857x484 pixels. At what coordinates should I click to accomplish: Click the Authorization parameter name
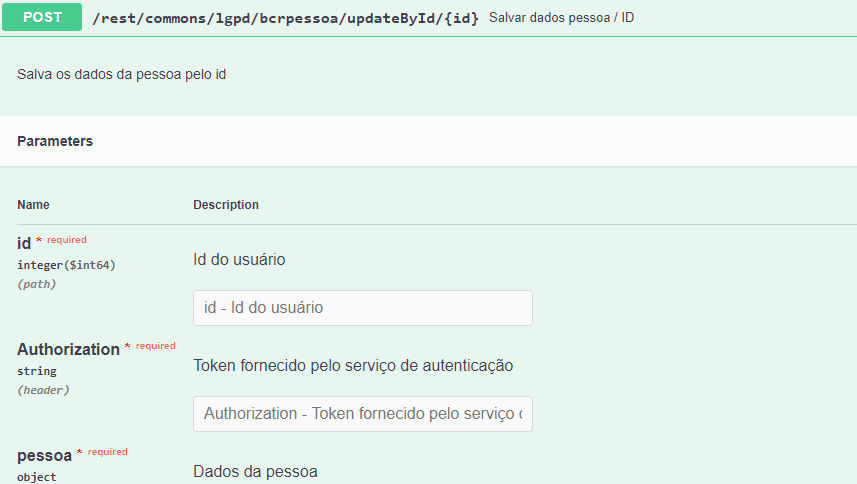pyautogui.click(x=68, y=349)
